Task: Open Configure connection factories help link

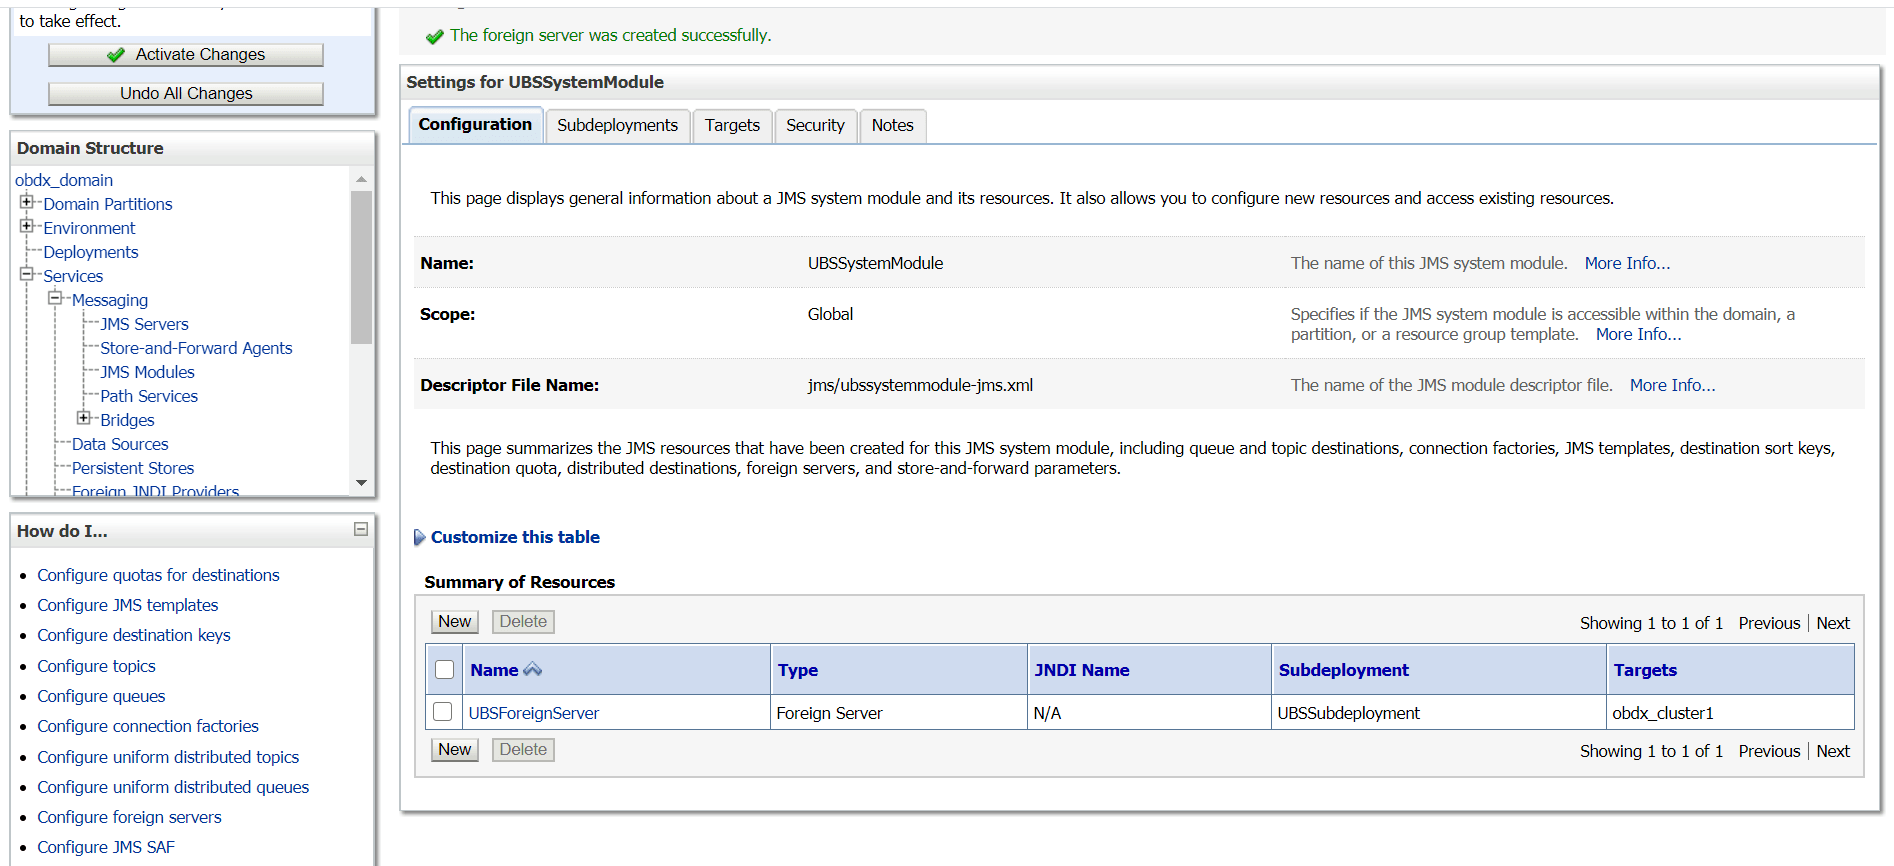Action: [148, 726]
